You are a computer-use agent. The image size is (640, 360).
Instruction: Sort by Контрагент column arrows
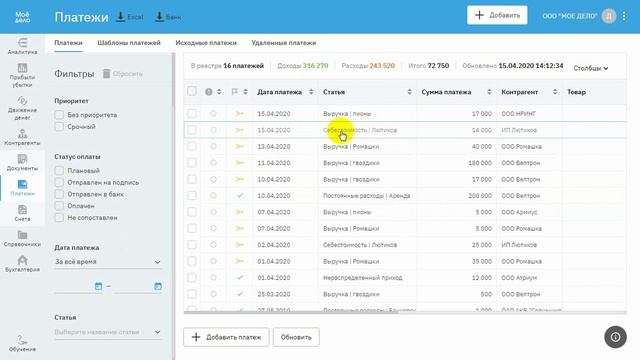click(555, 92)
